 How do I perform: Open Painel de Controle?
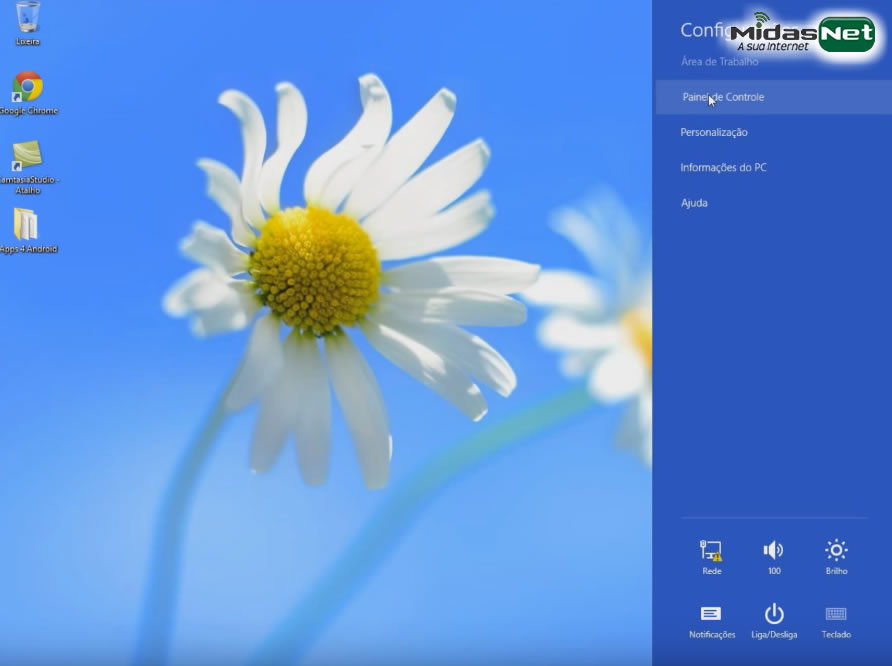723,97
